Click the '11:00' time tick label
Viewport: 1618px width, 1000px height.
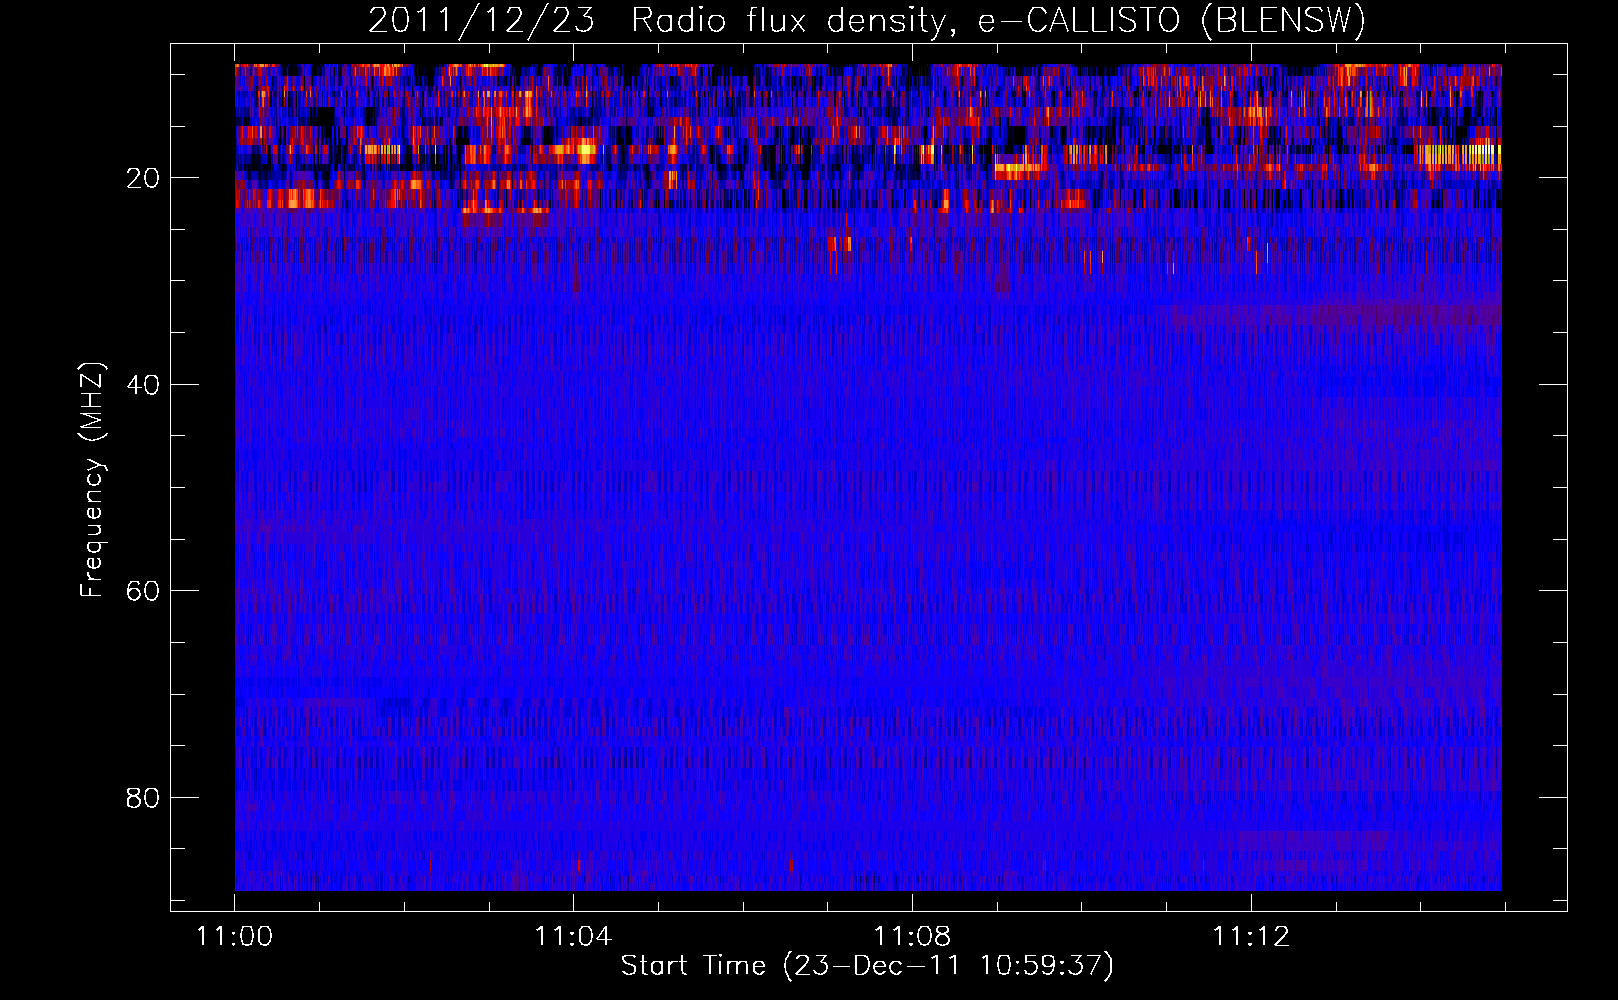click(x=234, y=936)
